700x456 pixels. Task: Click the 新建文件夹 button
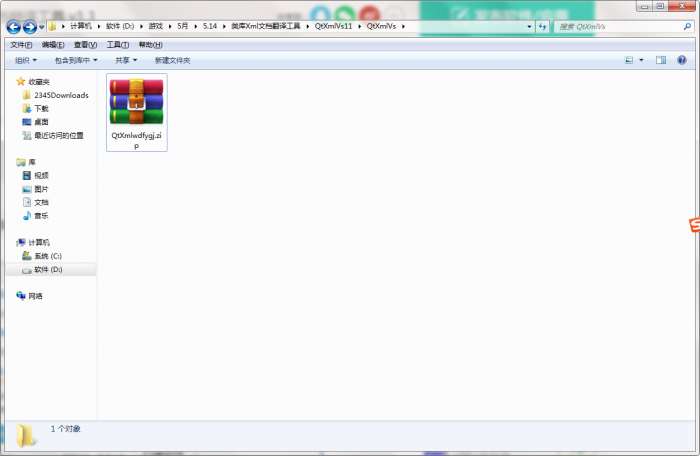[x=172, y=60]
